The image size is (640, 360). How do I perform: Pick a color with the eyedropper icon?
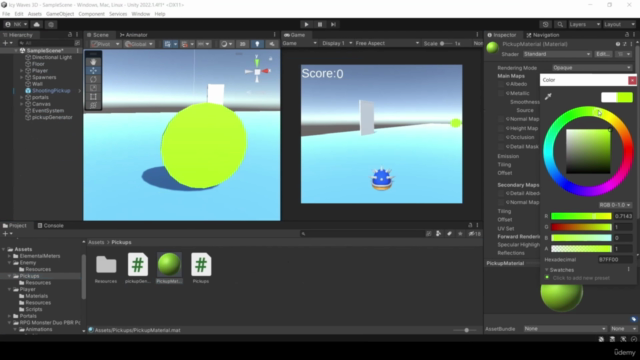pos(548,97)
